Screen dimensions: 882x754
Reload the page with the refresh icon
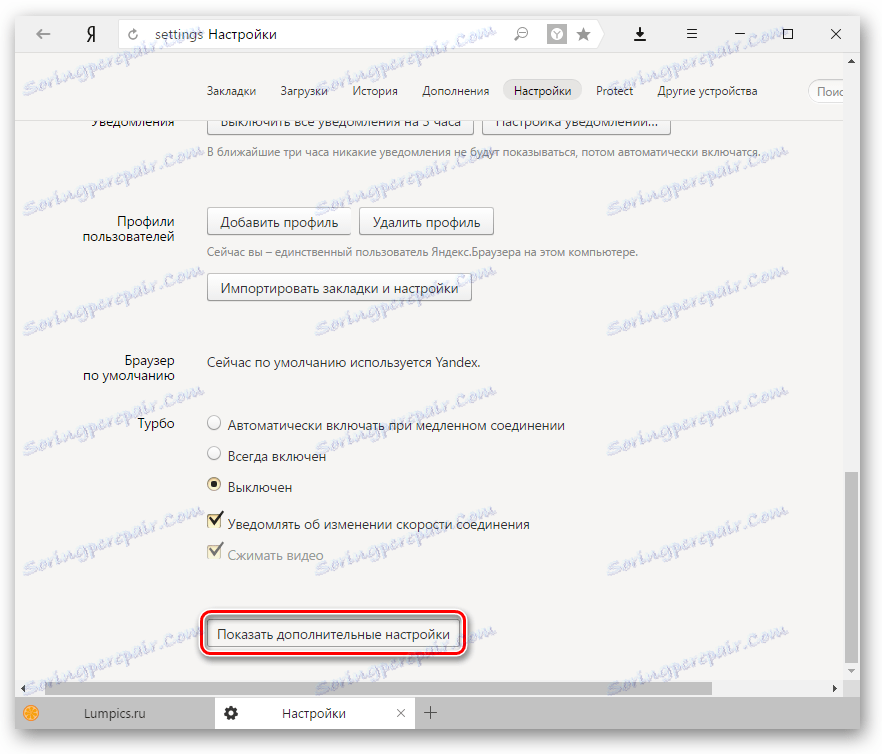[133, 35]
